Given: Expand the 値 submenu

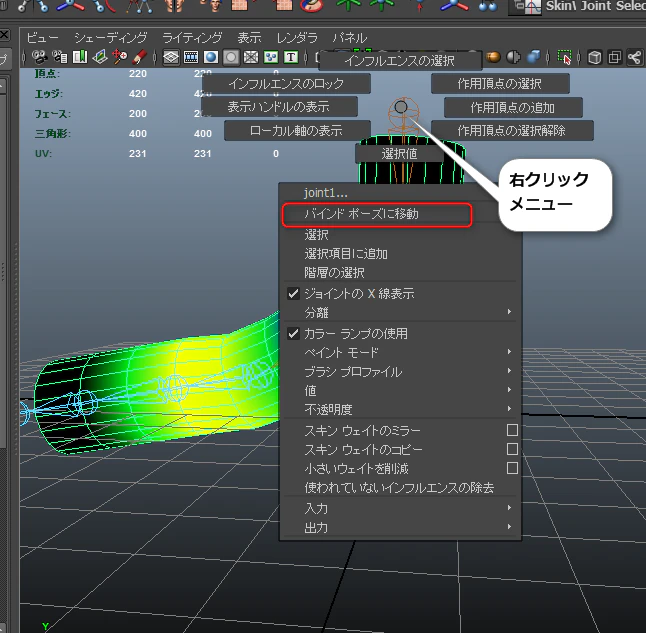Looking at the screenshot, I should click(x=398, y=391).
